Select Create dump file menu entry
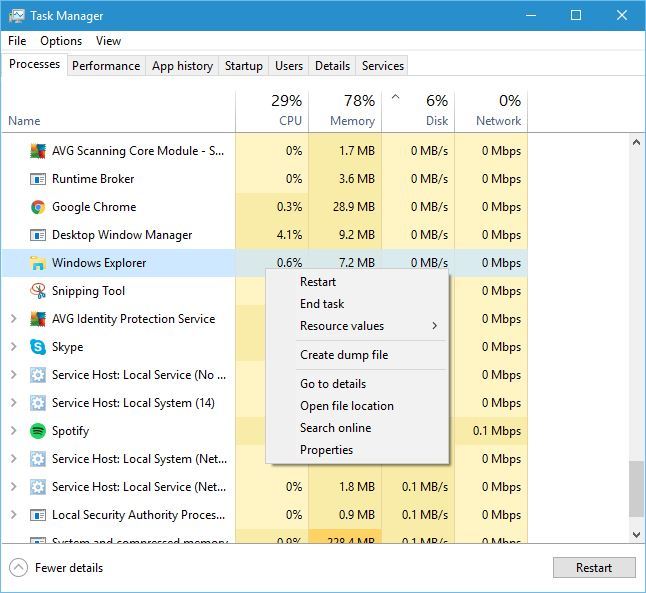646x593 pixels. click(357, 355)
